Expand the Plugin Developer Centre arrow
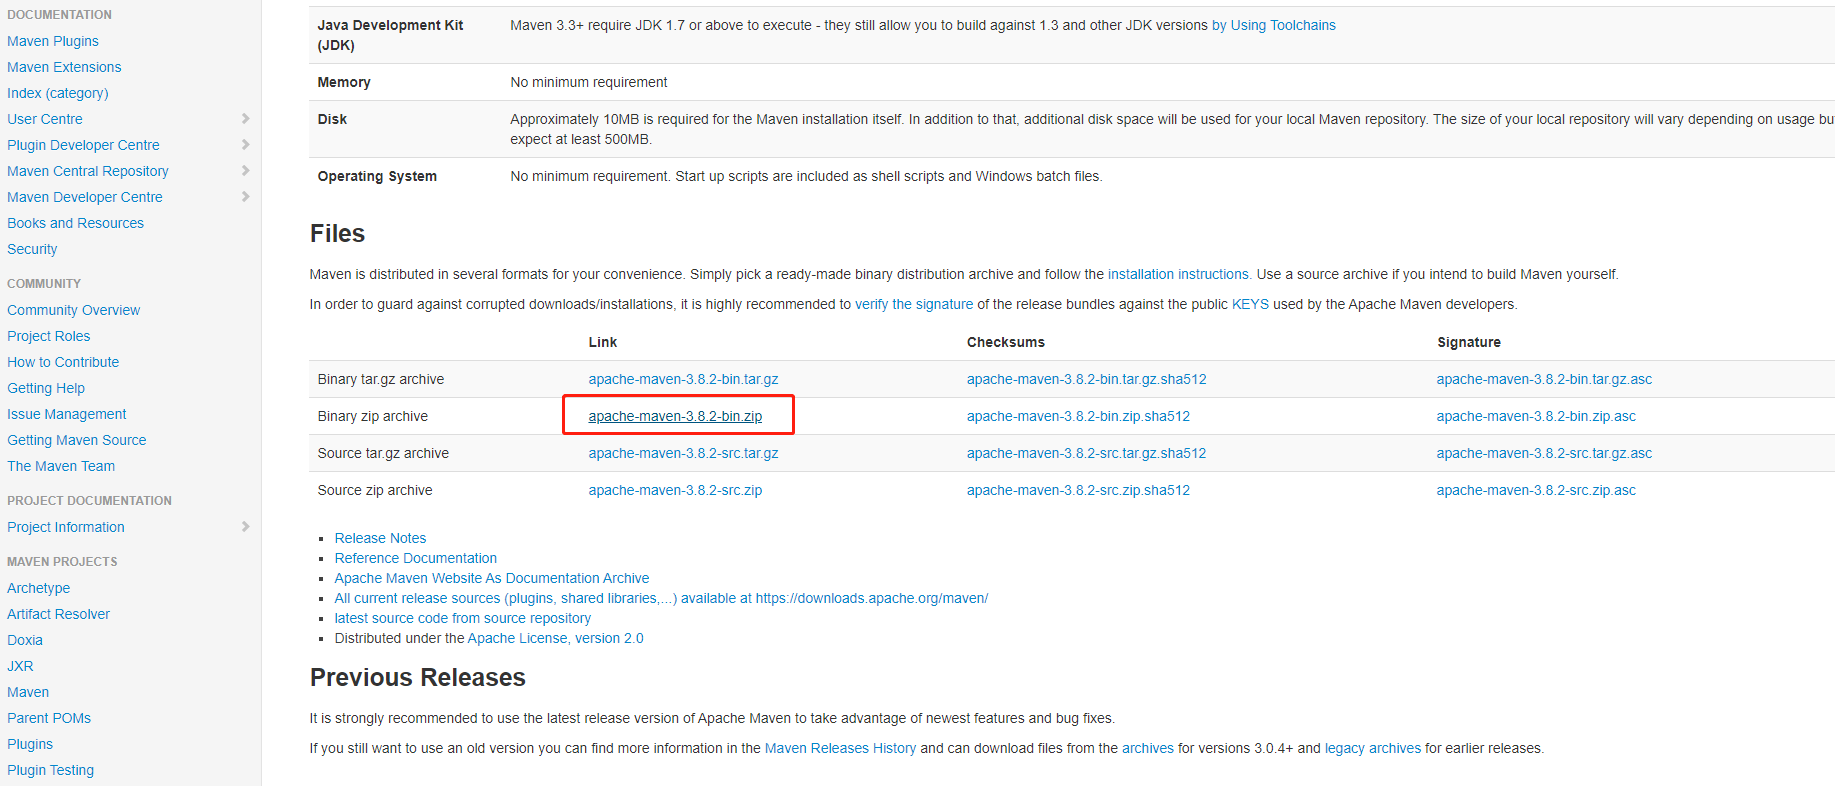Screen dimensions: 1835x786 (245, 145)
